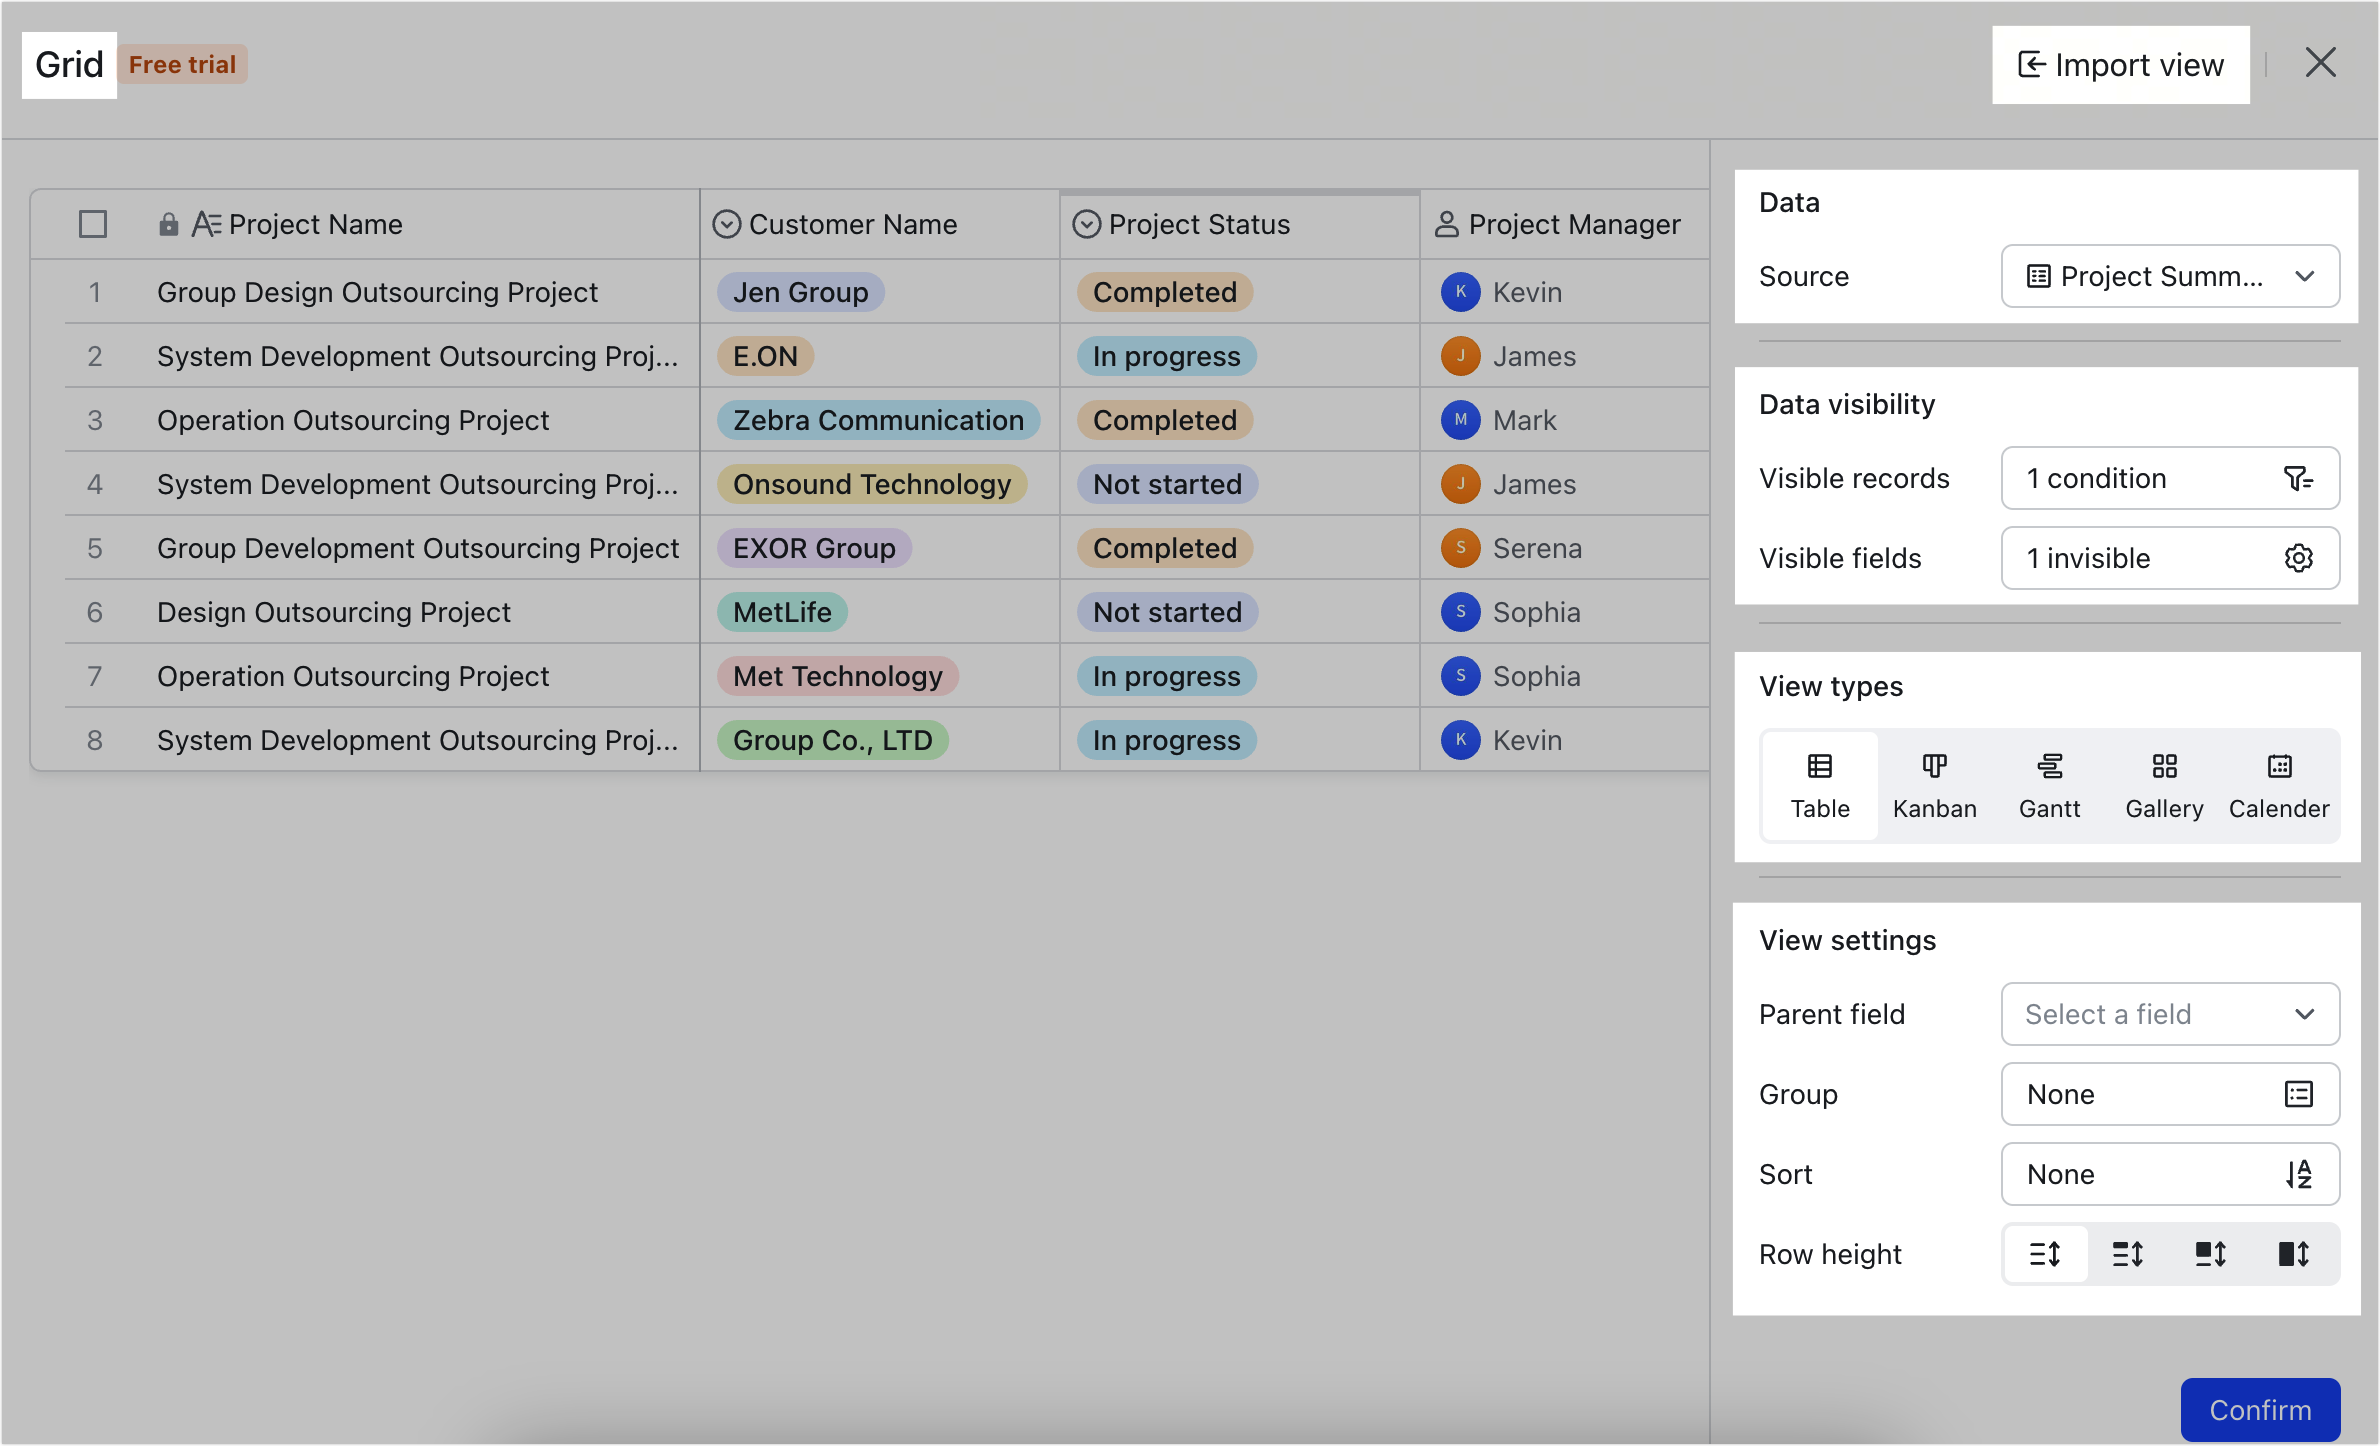2380x1446 pixels.
Task: Select the tallest row height option
Action: (x=2294, y=1254)
